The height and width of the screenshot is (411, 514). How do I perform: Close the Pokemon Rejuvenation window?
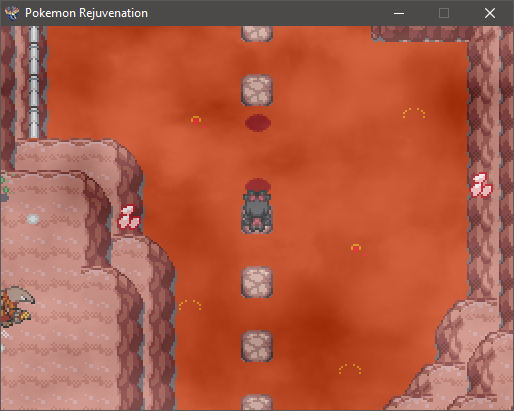(490, 13)
